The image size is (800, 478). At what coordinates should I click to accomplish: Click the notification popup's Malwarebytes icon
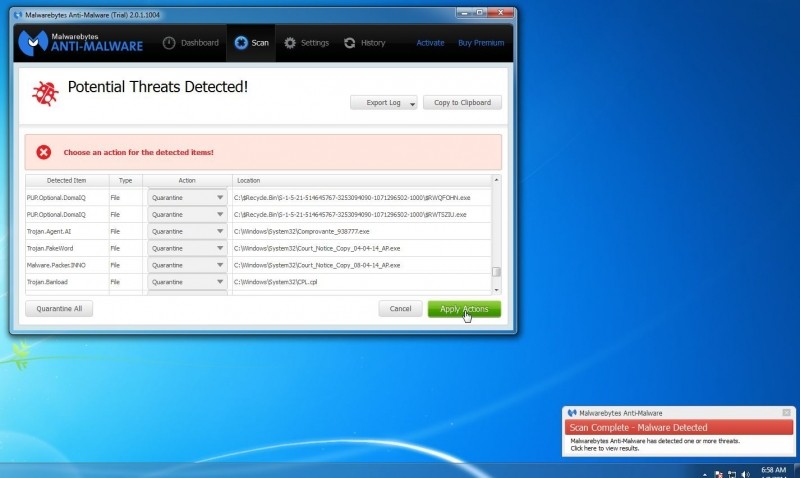point(571,413)
